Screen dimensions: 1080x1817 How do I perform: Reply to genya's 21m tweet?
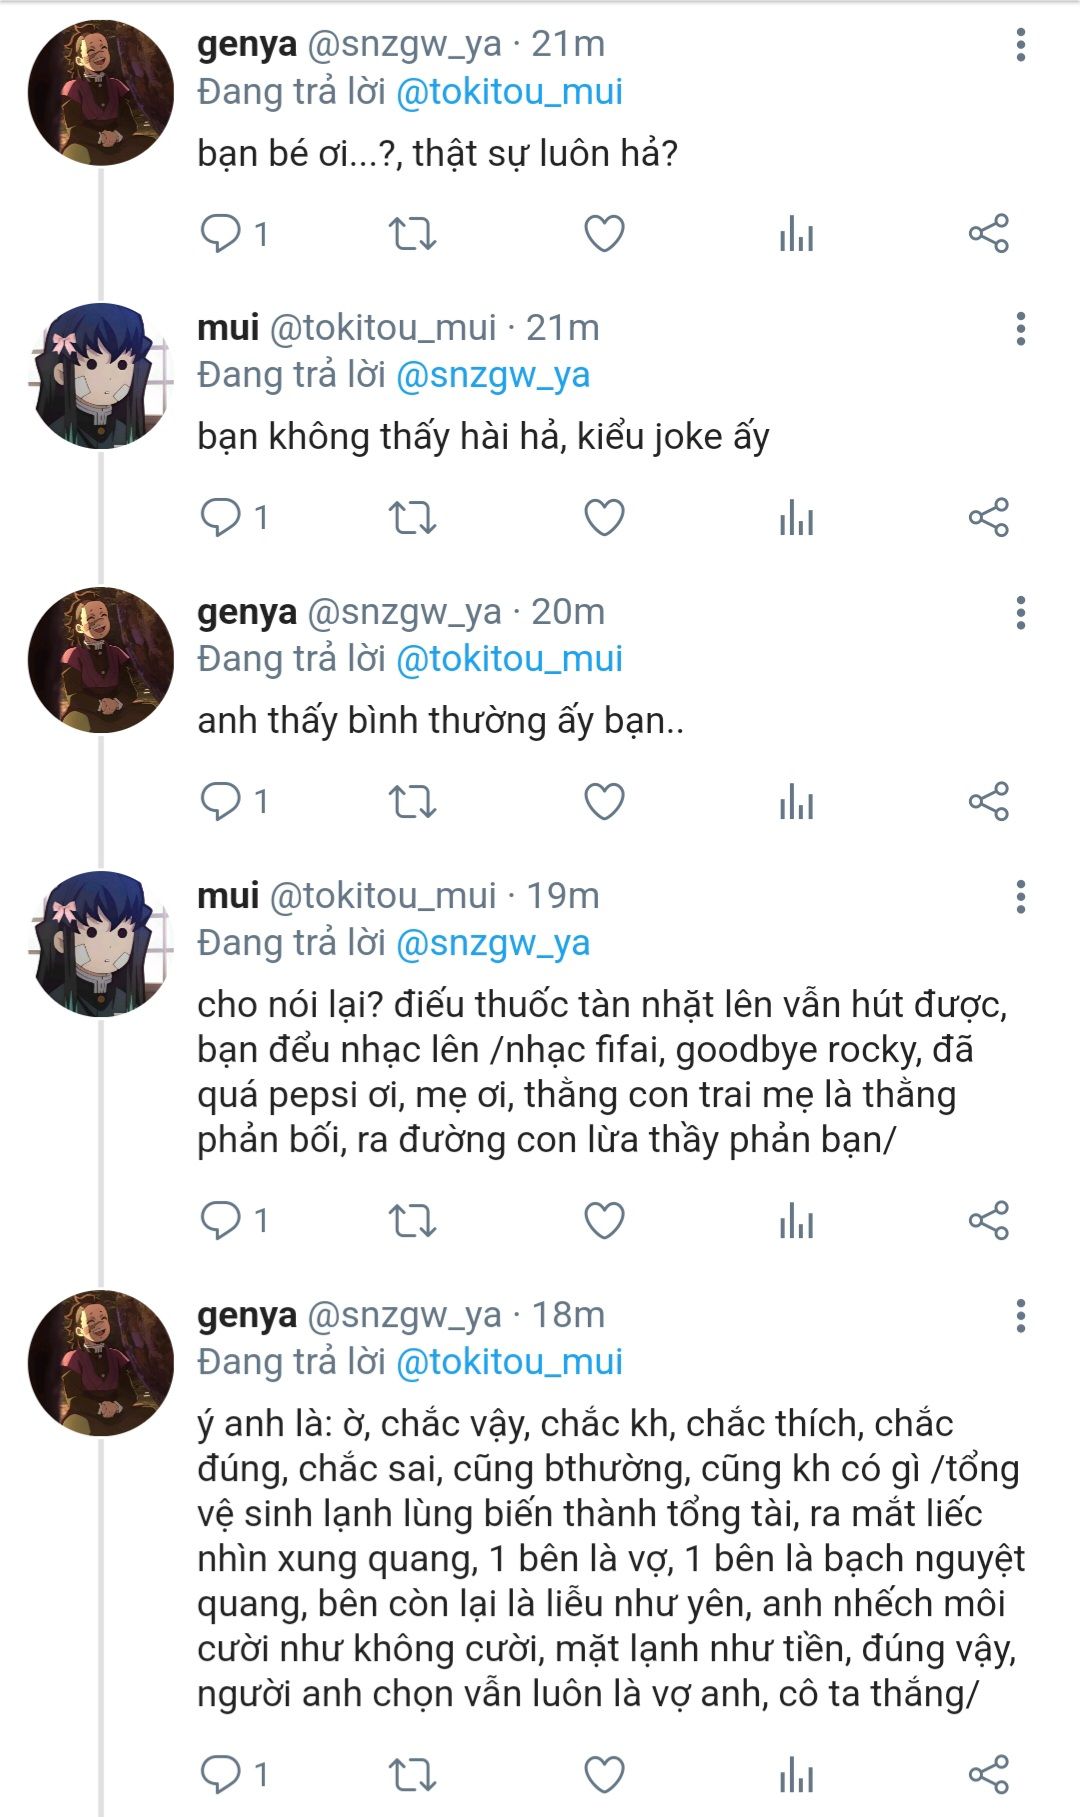point(221,234)
